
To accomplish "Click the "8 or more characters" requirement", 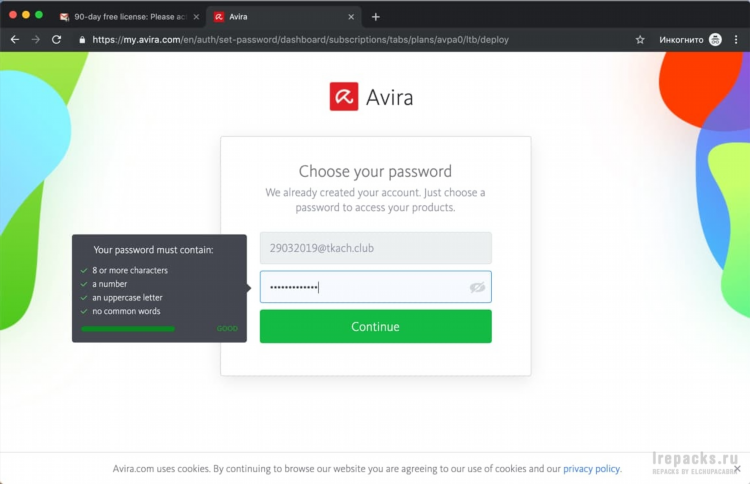I will [x=130, y=270].
